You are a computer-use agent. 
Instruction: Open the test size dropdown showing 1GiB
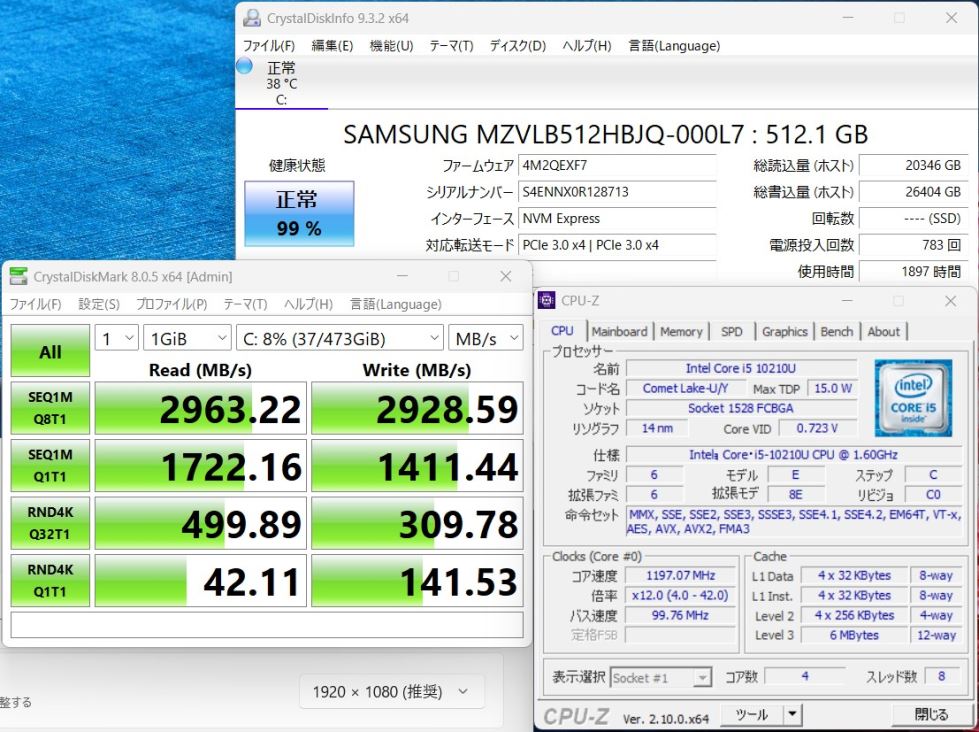click(x=187, y=338)
